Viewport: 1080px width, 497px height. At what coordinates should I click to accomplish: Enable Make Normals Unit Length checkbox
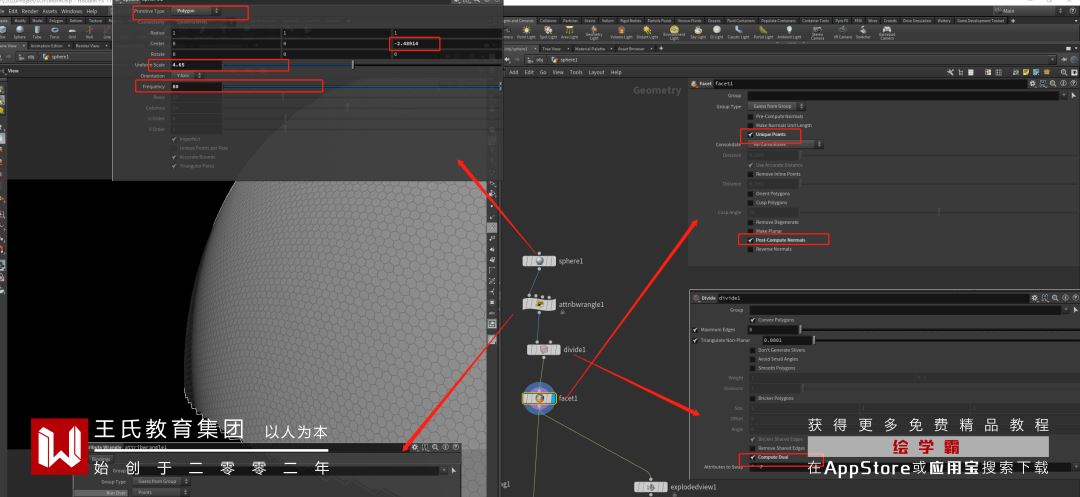pos(751,125)
